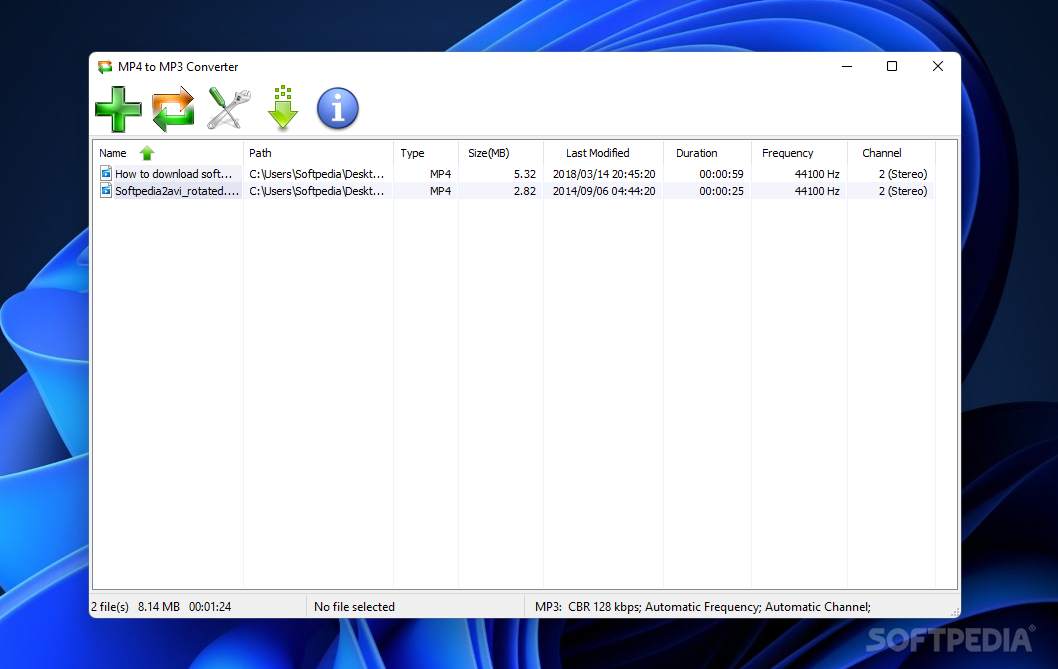Click the window resize grip in status bar
Viewport: 1058px width, 669px height.
coord(954,612)
